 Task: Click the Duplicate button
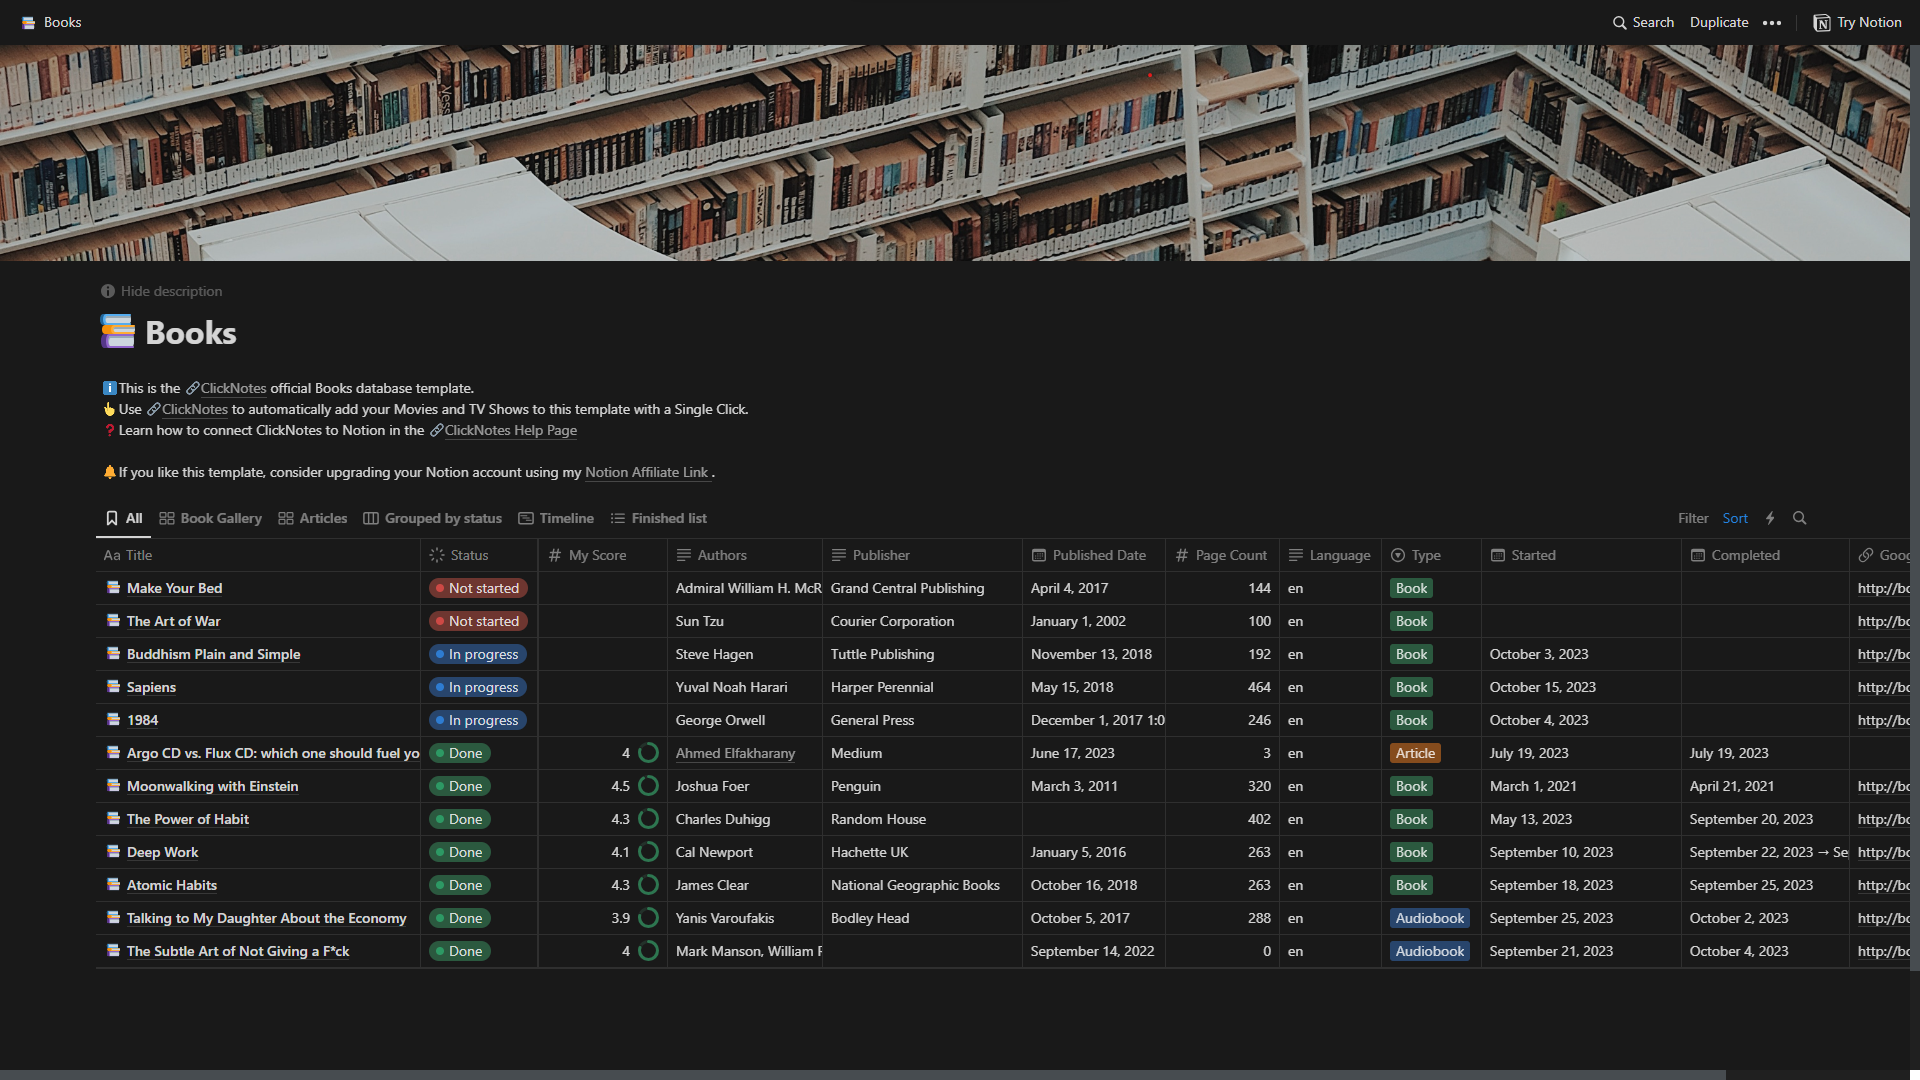[x=1719, y=22]
